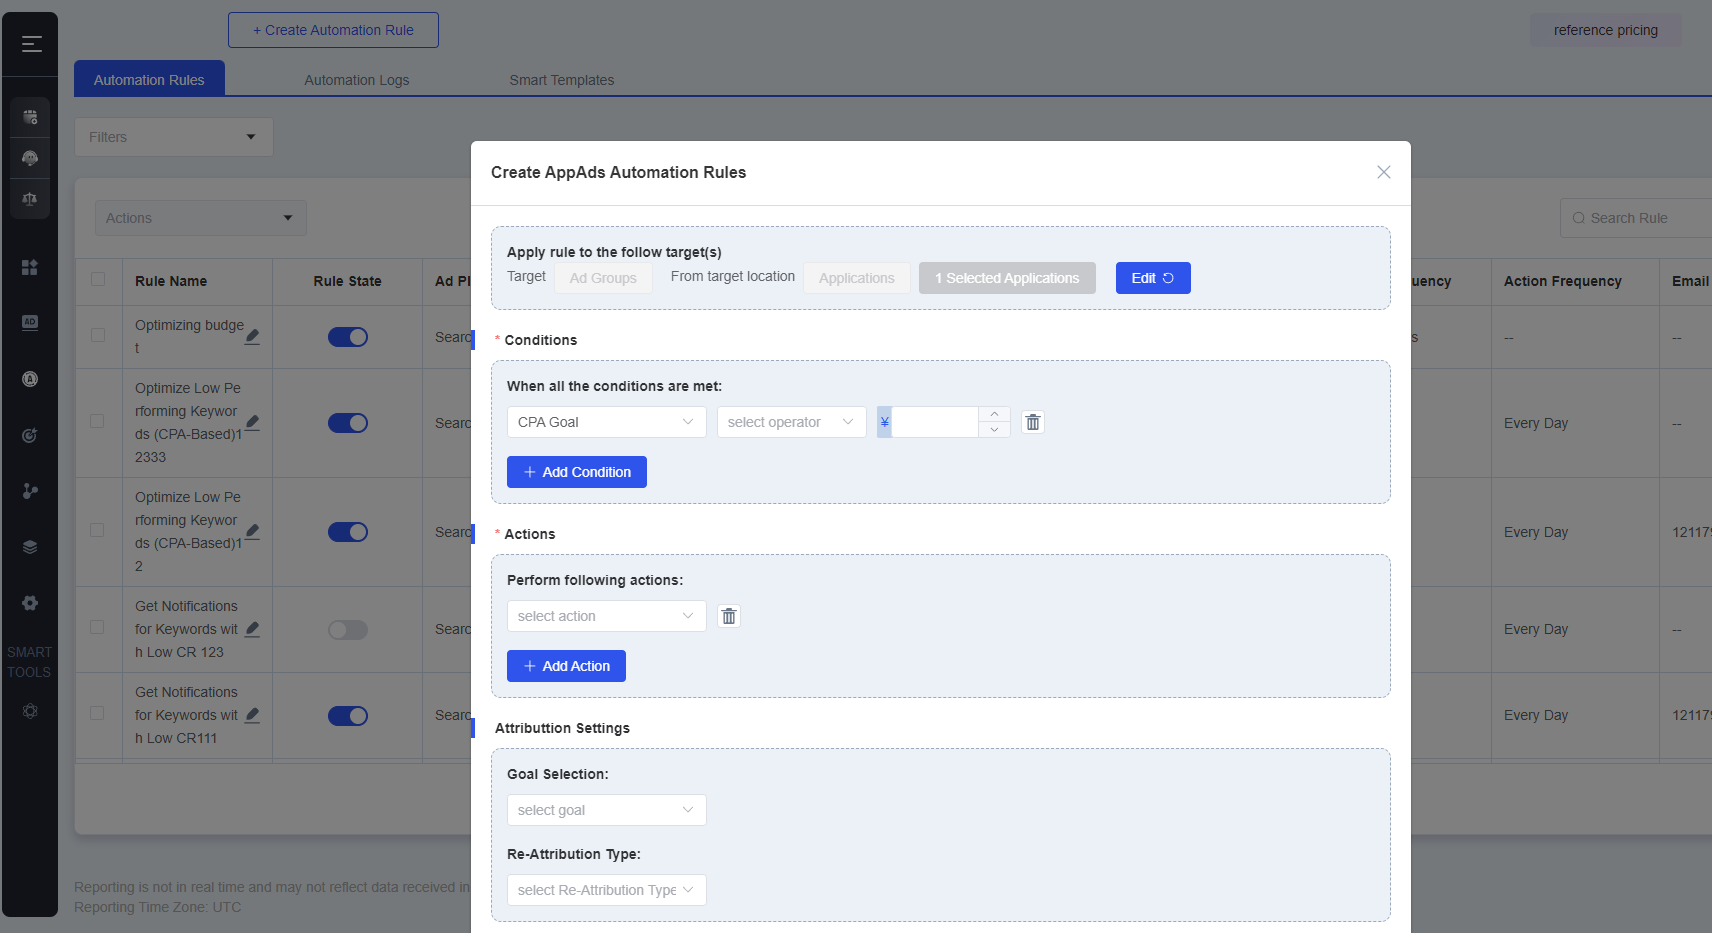Open the Actions bulk dropdown
The width and height of the screenshot is (1712, 933).
click(201, 218)
